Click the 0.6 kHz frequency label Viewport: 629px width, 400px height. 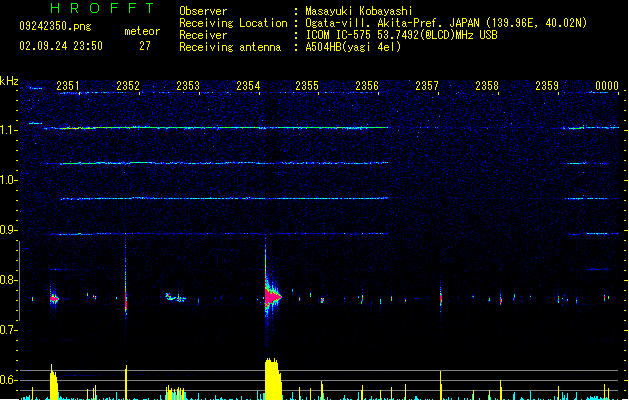pos(7,380)
